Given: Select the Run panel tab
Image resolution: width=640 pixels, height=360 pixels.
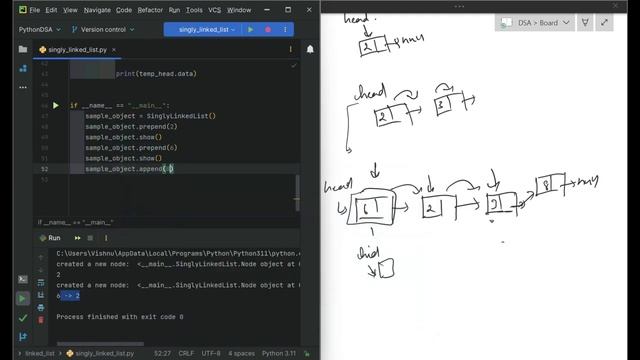Looking at the screenshot, I should coord(50,238).
